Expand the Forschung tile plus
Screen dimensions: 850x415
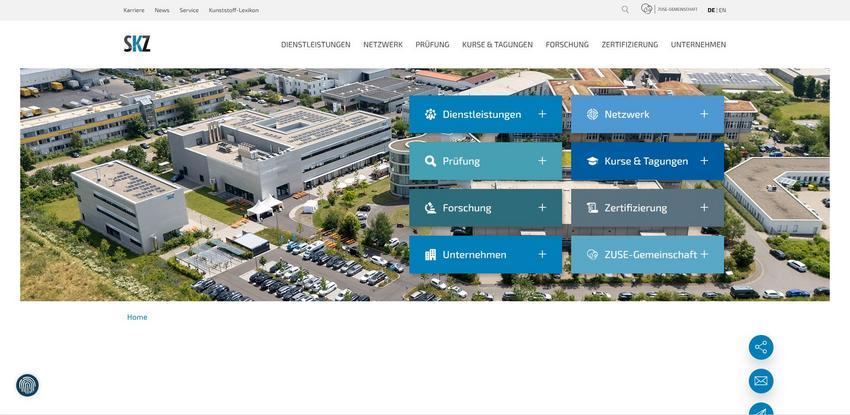[542, 208]
